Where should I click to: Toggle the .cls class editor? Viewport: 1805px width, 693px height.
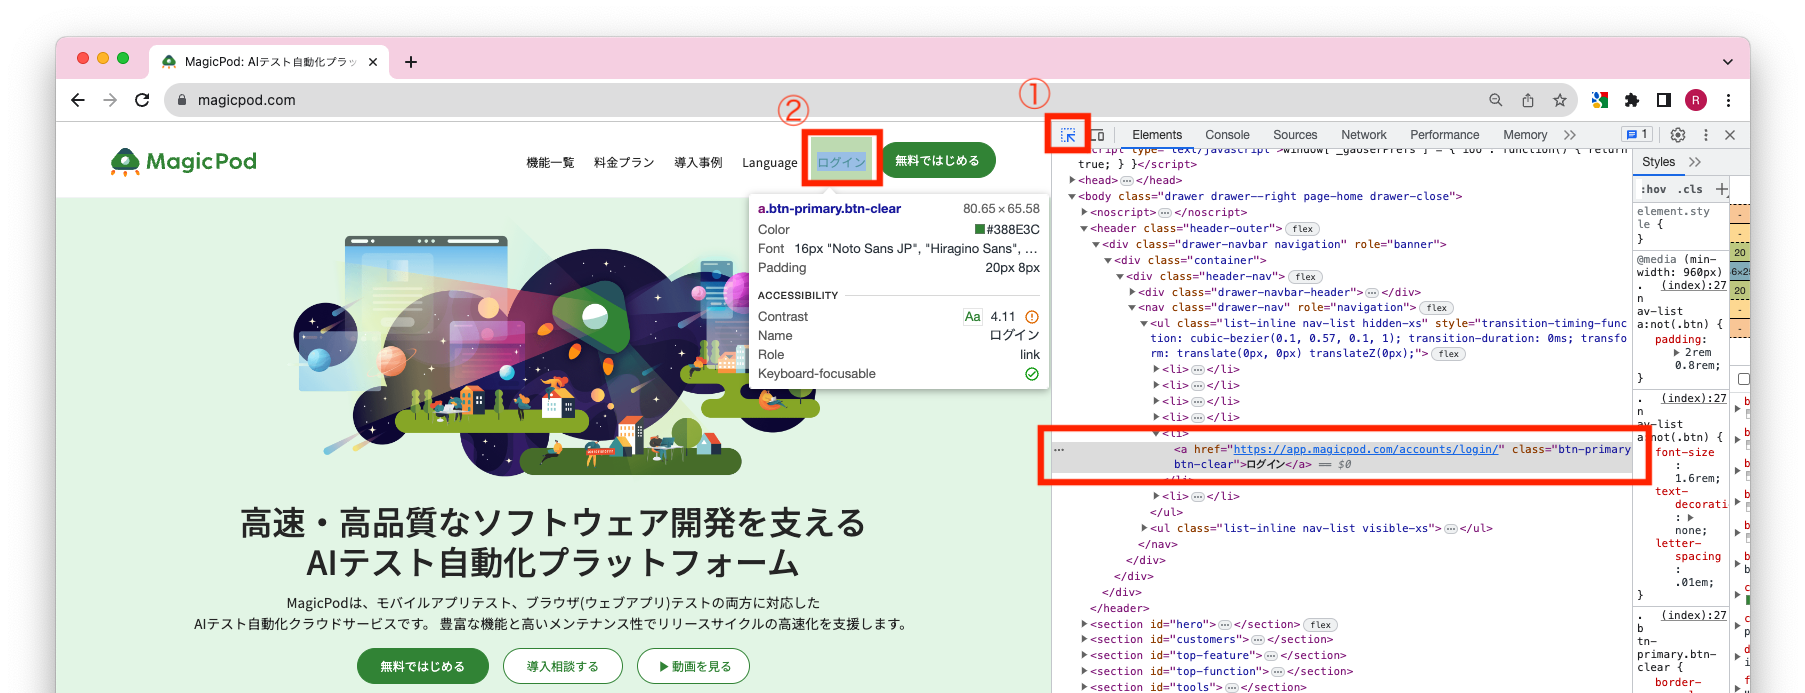1691,189
